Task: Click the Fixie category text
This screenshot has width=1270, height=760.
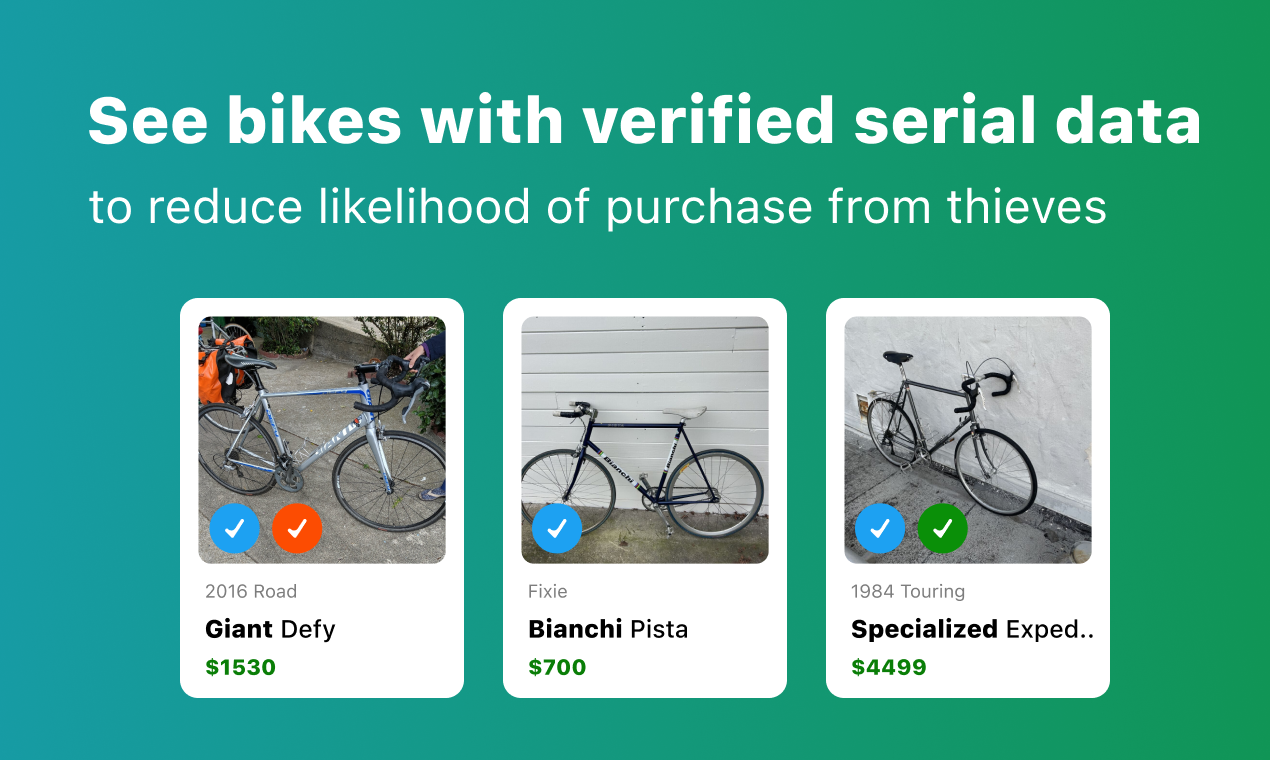Action: pos(548,591)
